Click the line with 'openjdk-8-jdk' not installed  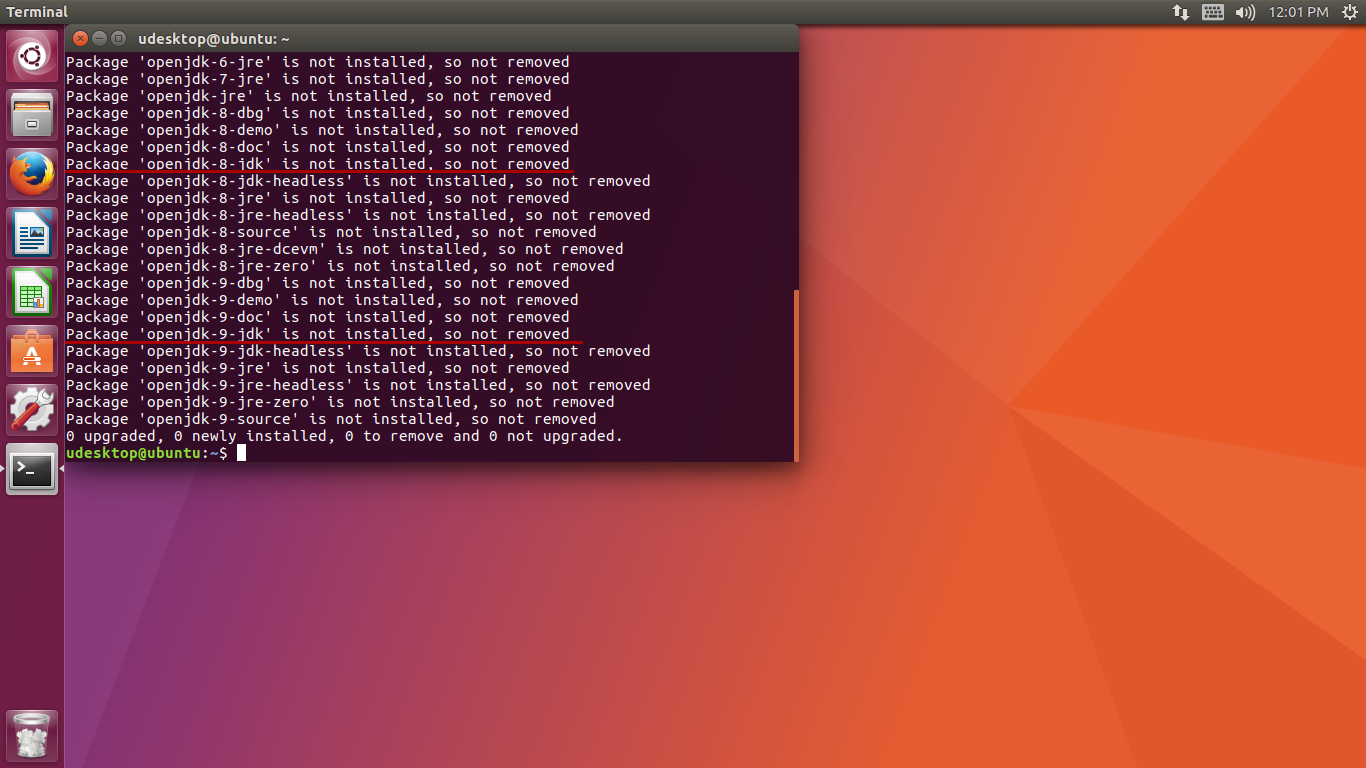(x=318, y=164)
